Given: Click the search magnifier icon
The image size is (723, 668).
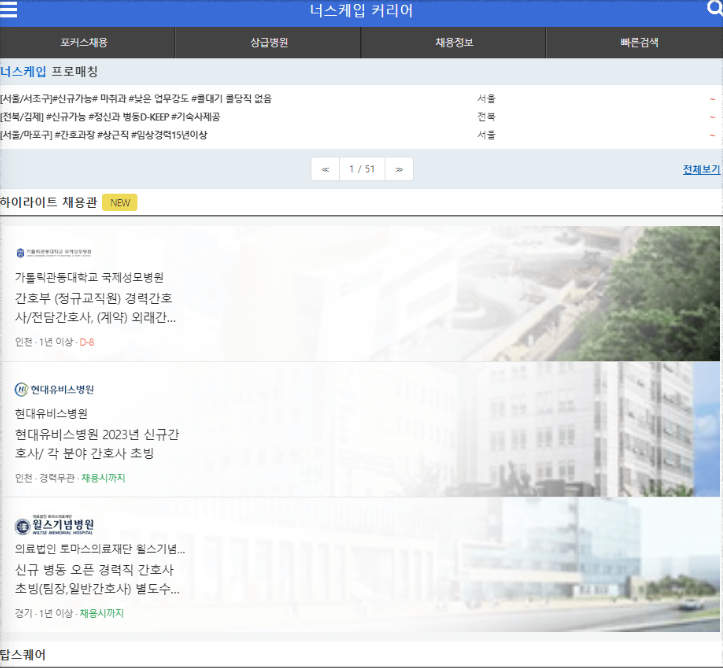Looking at the screenshot, I should point(715,8).
